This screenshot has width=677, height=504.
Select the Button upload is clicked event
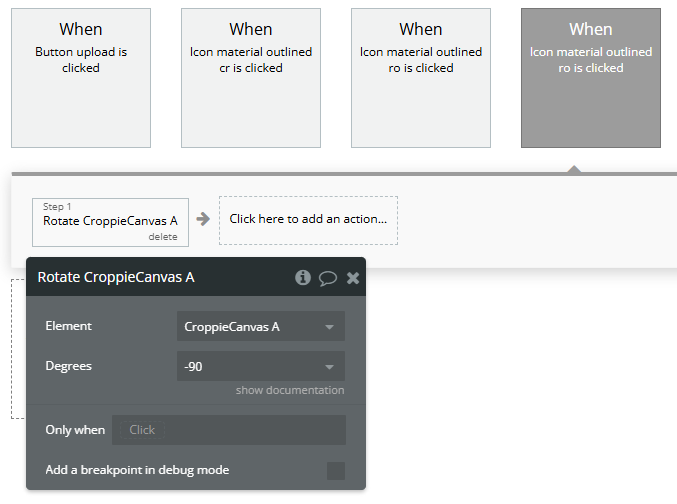81,78
